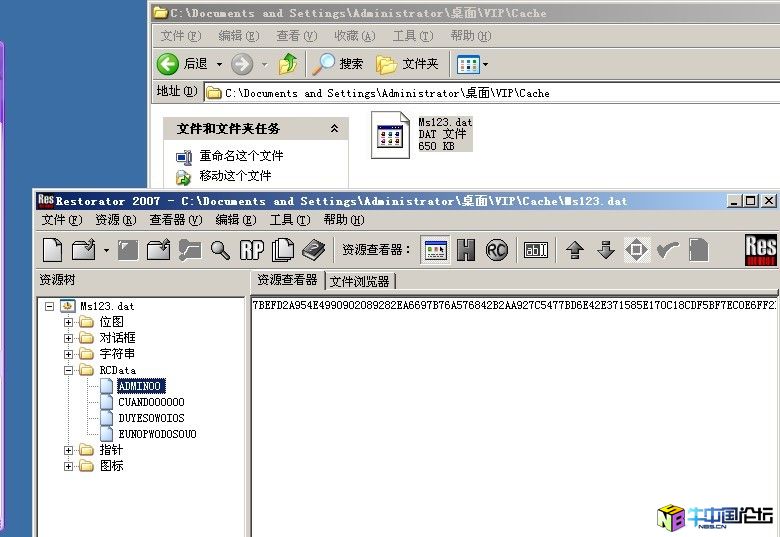Click the Save As icon in Restorator toolbar

click(x=159, y=250)
